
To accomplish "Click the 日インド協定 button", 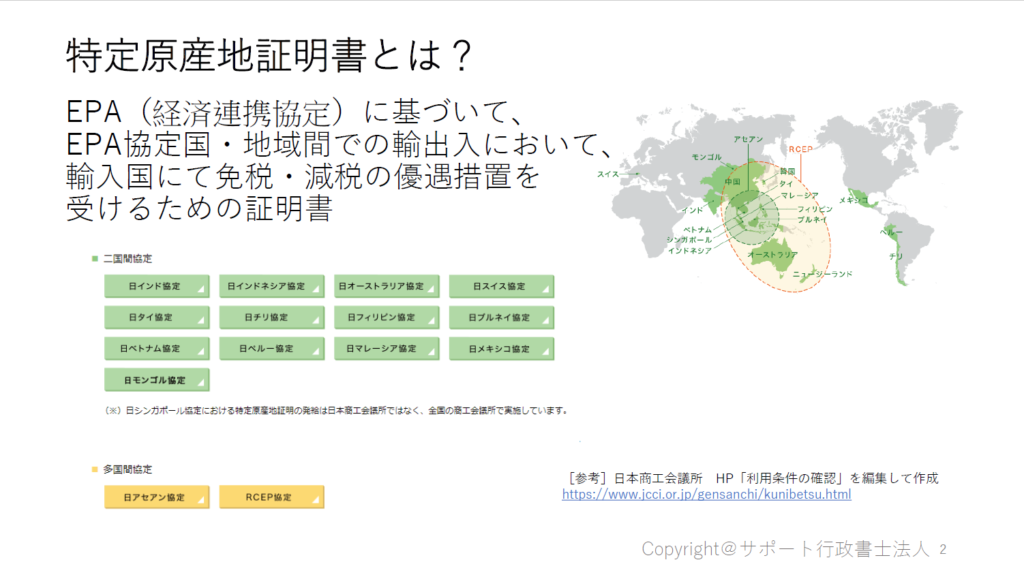I will 156,286.
